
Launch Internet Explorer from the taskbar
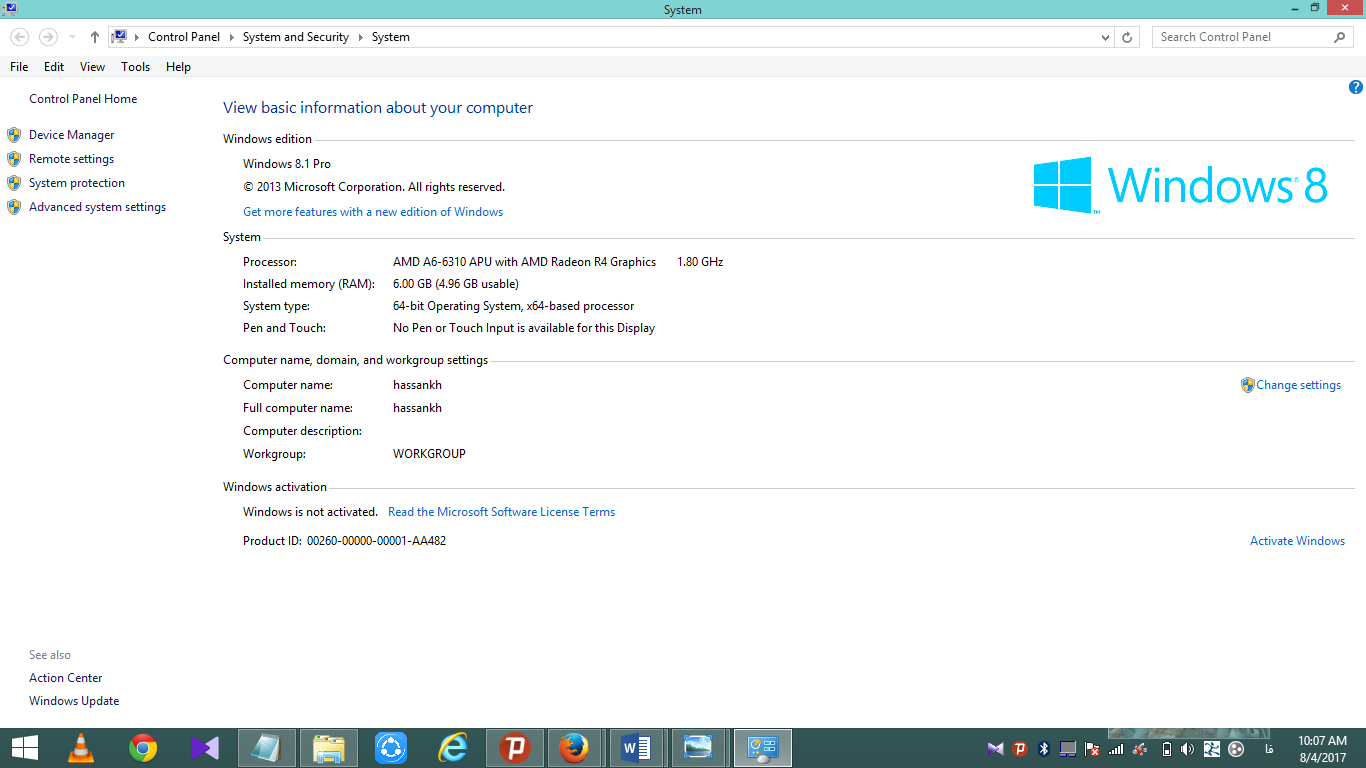[x=453, y=748]
